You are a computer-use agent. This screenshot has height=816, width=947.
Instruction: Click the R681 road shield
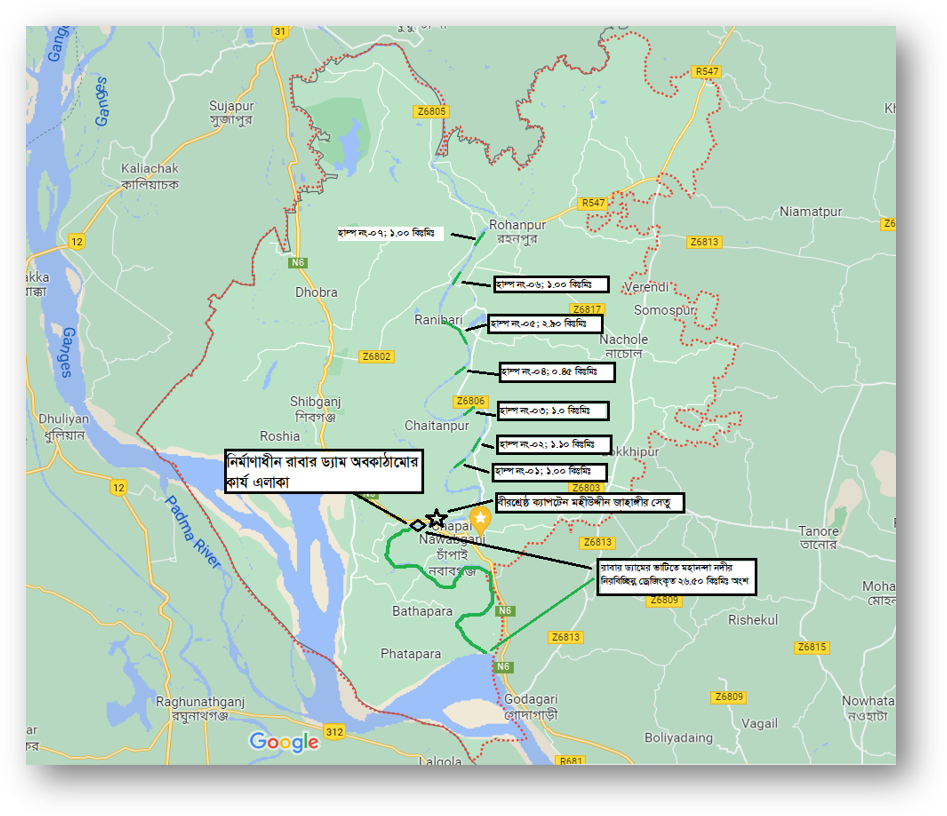[x=571, y=760]
